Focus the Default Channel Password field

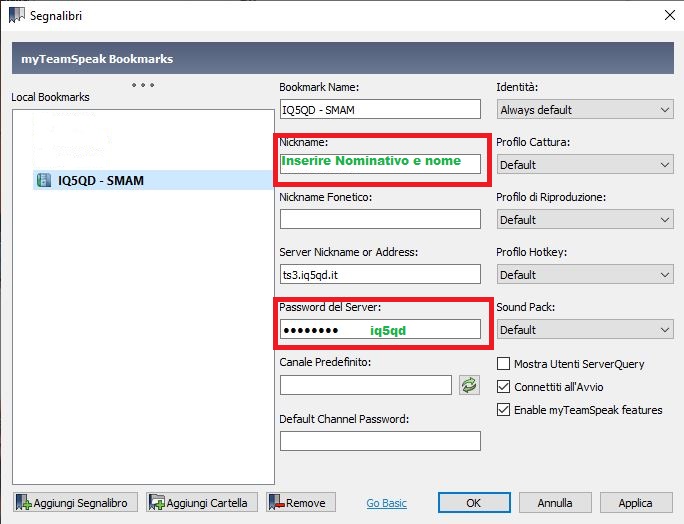coord(380,441)
